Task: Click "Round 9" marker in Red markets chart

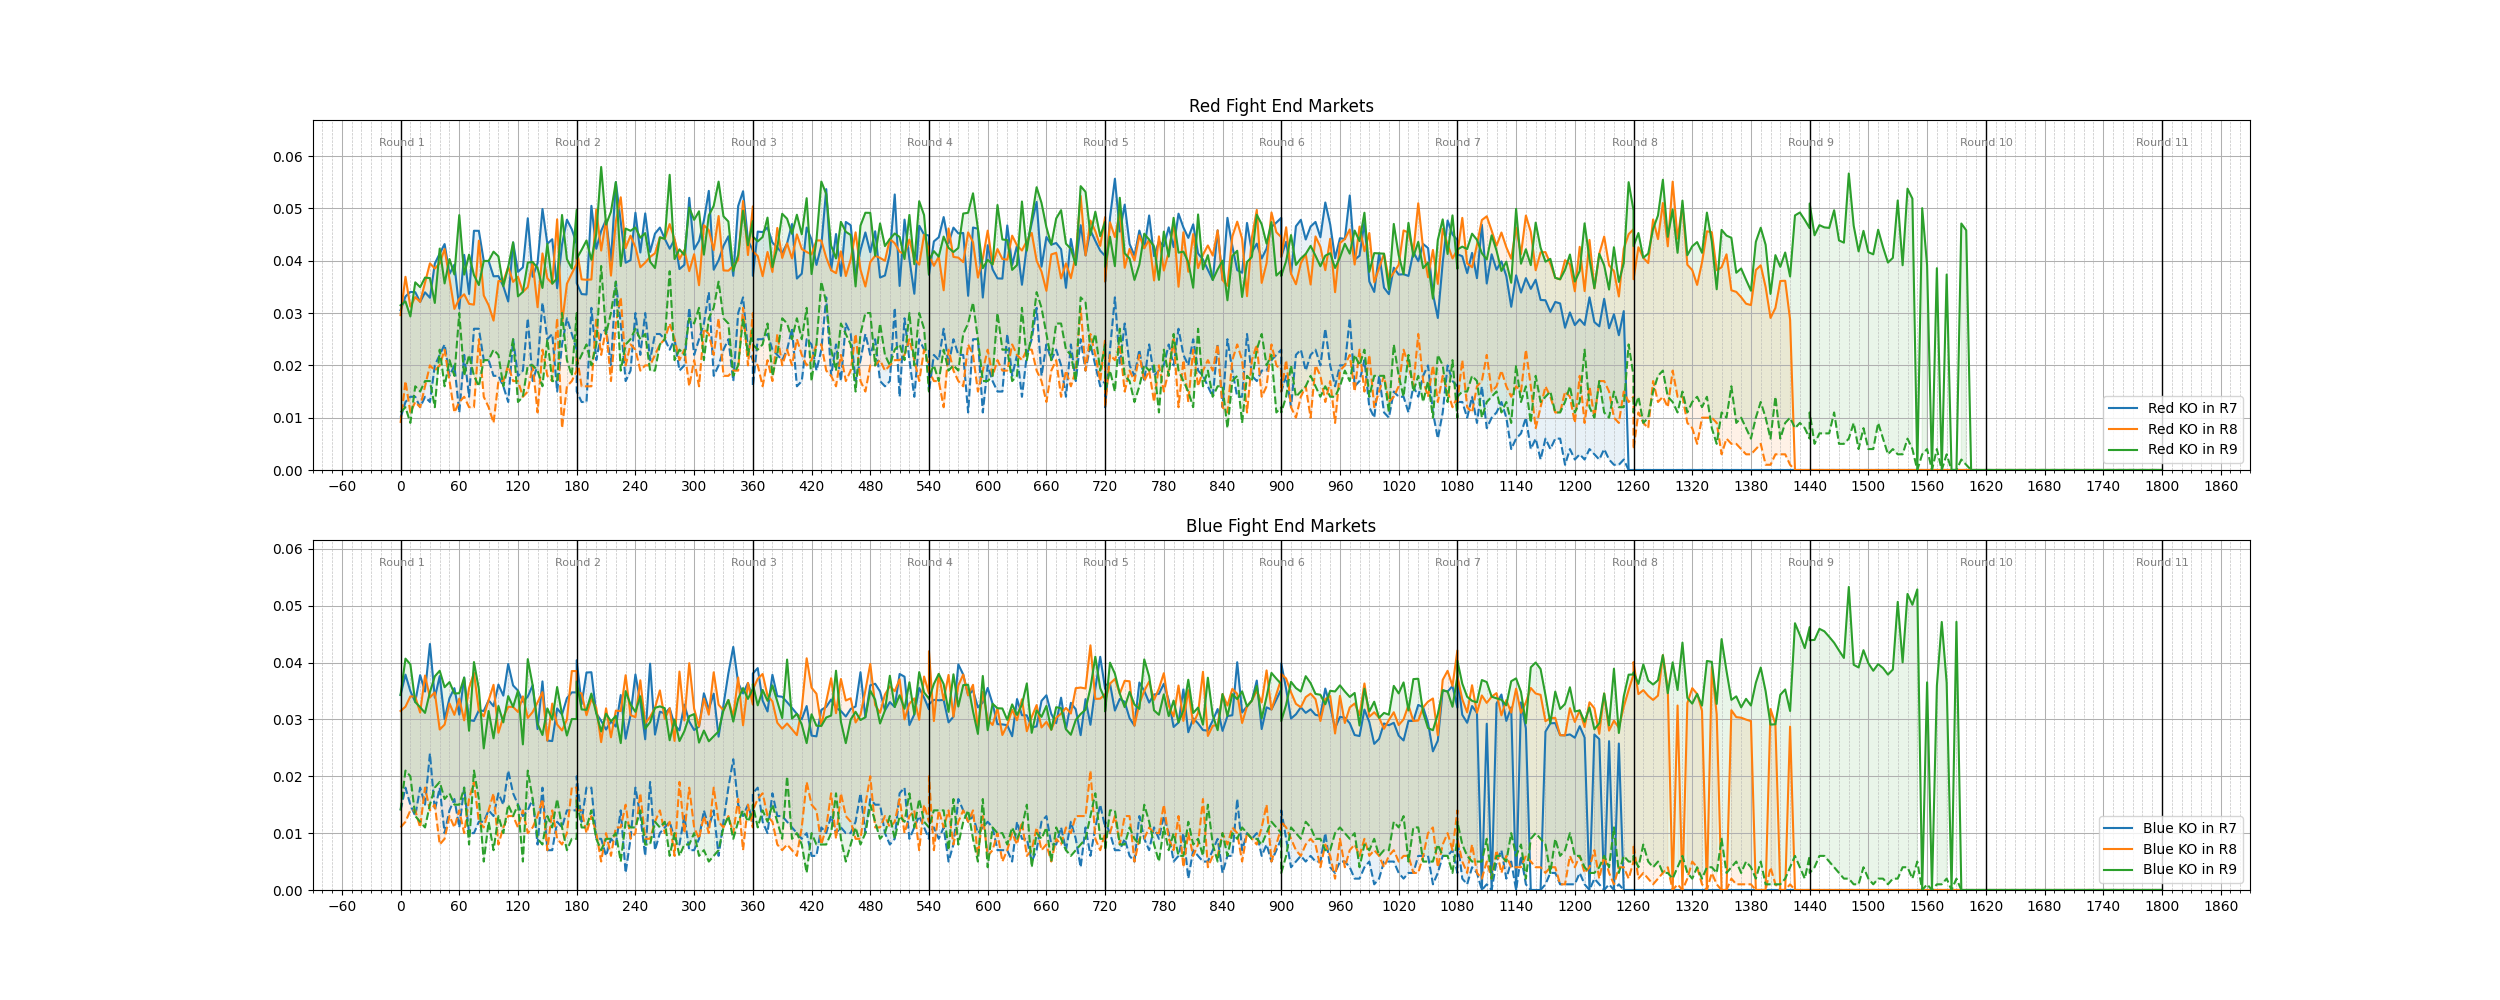Action: point(1810,143)
